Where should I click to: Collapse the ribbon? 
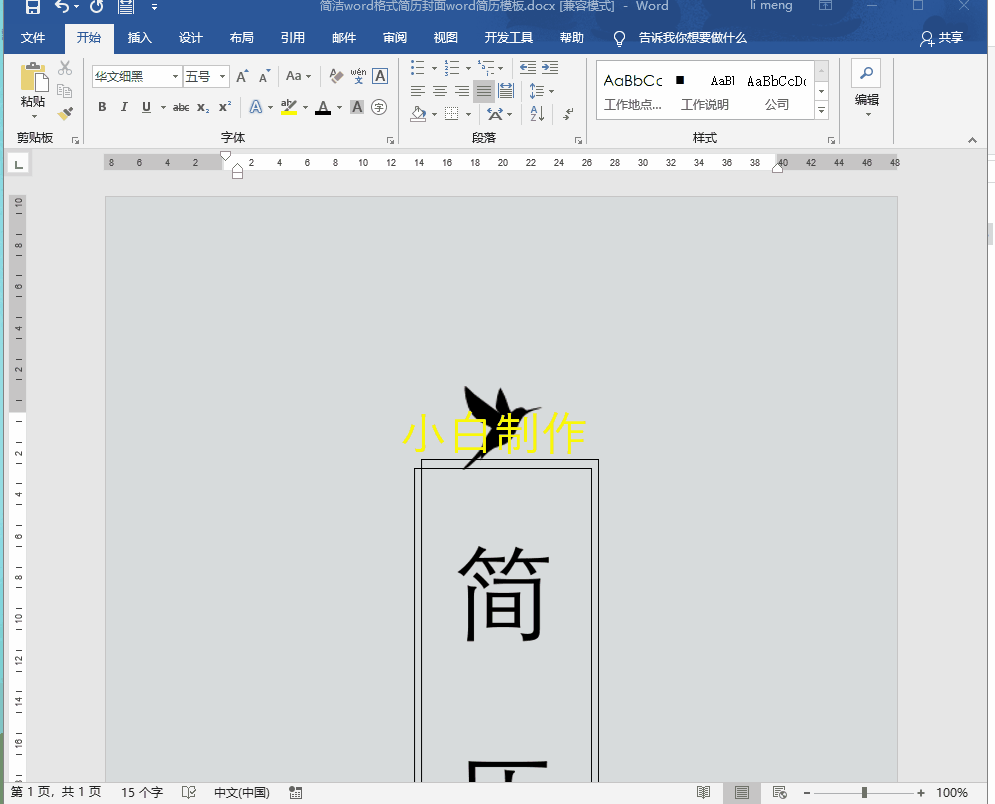972,140
